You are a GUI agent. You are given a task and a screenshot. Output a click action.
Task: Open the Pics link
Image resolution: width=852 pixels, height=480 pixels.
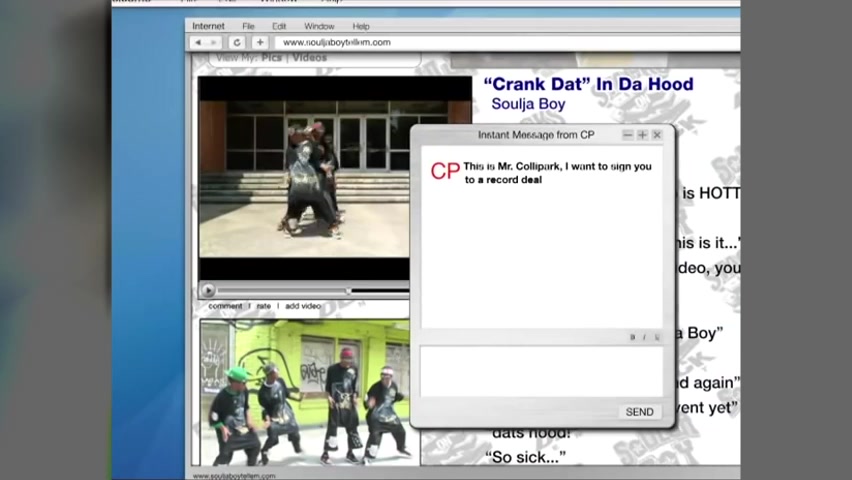pos(271,58)
